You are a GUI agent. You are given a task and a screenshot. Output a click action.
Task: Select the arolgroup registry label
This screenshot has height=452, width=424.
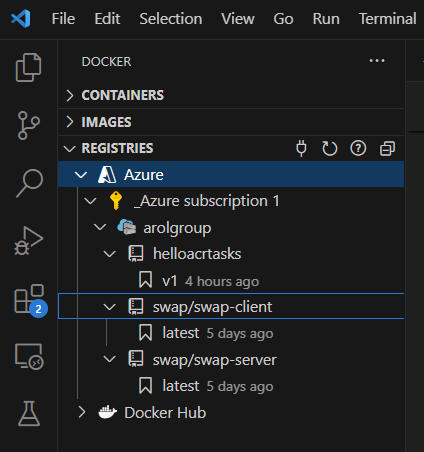(x=177, y=228)
